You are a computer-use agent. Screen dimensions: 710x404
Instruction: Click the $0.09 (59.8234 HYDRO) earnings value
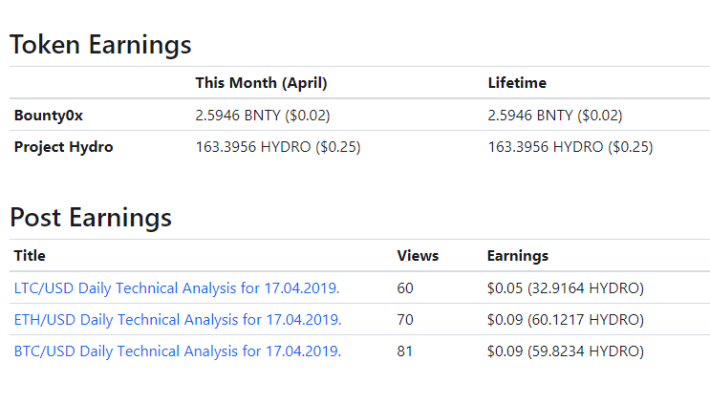(x=565, y=351)
